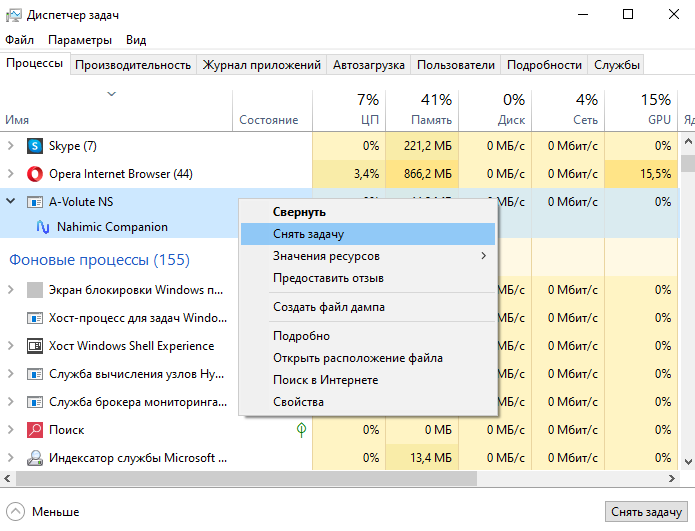This screenshot has height=531, width=695.
Task: Click the Экран блокировки Windows icon
Action: (x=35, y=290)
